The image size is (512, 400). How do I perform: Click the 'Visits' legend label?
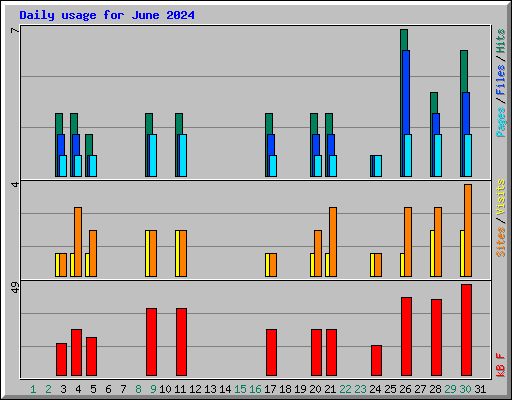(x=501, y=198)
